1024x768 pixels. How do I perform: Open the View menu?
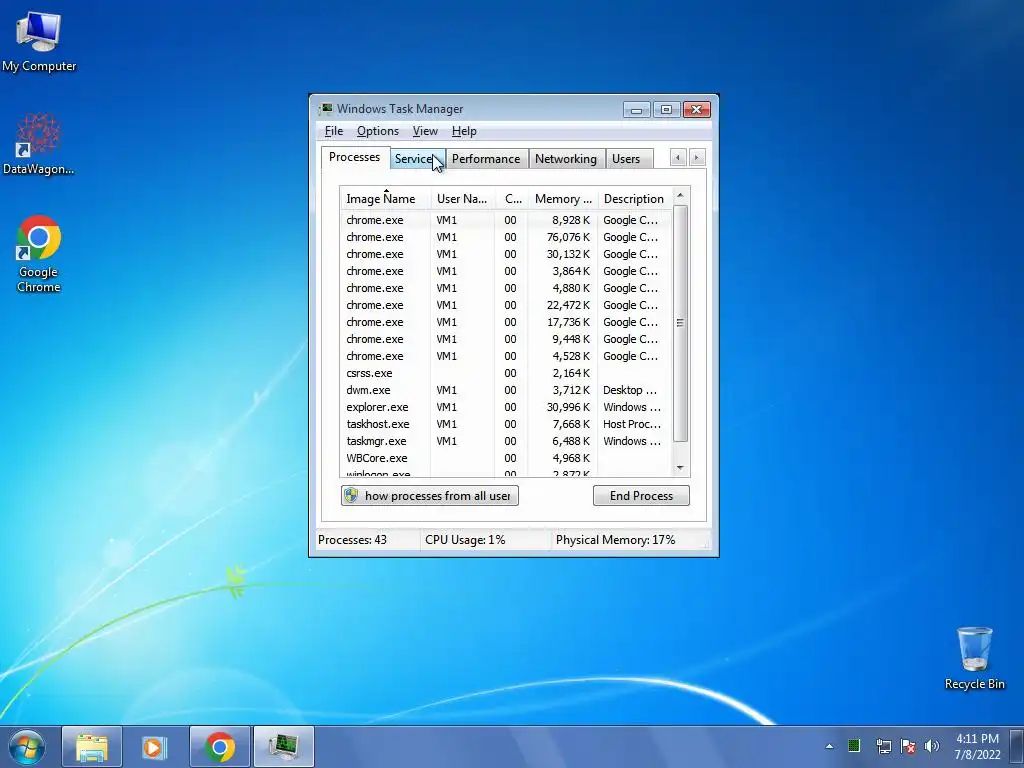425,131
